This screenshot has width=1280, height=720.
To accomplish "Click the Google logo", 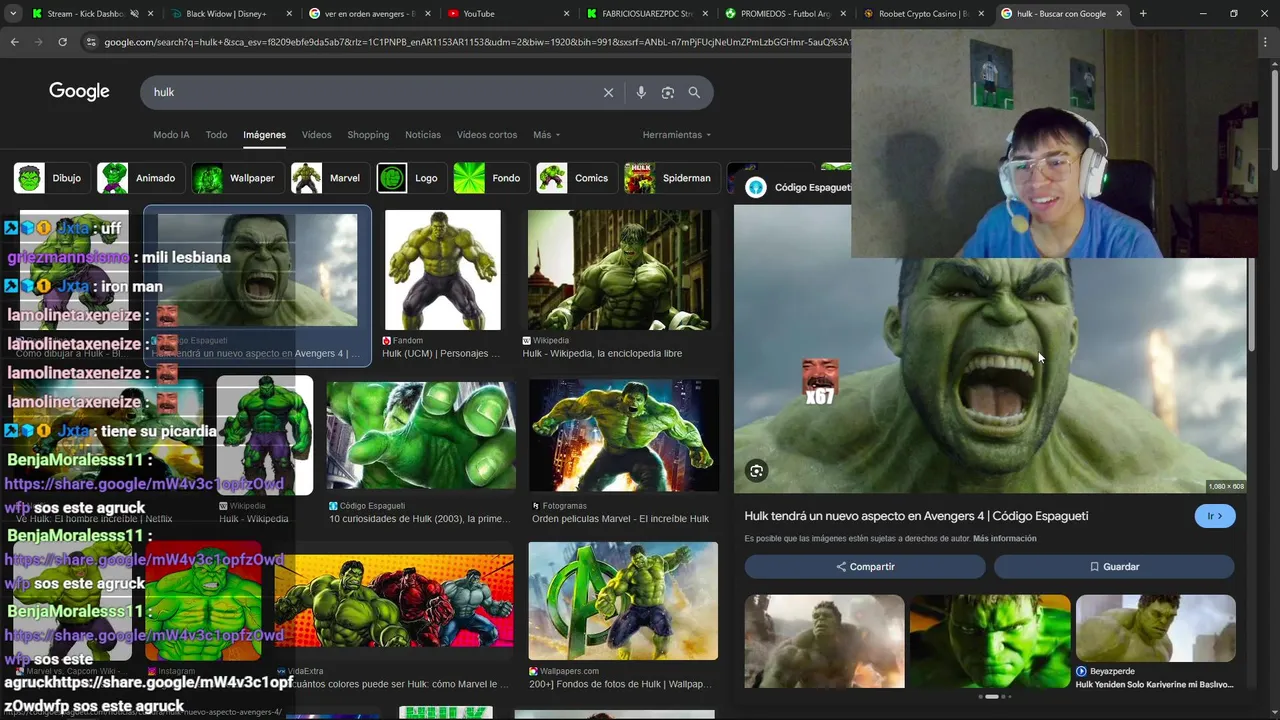I will [x=79, y=91].
